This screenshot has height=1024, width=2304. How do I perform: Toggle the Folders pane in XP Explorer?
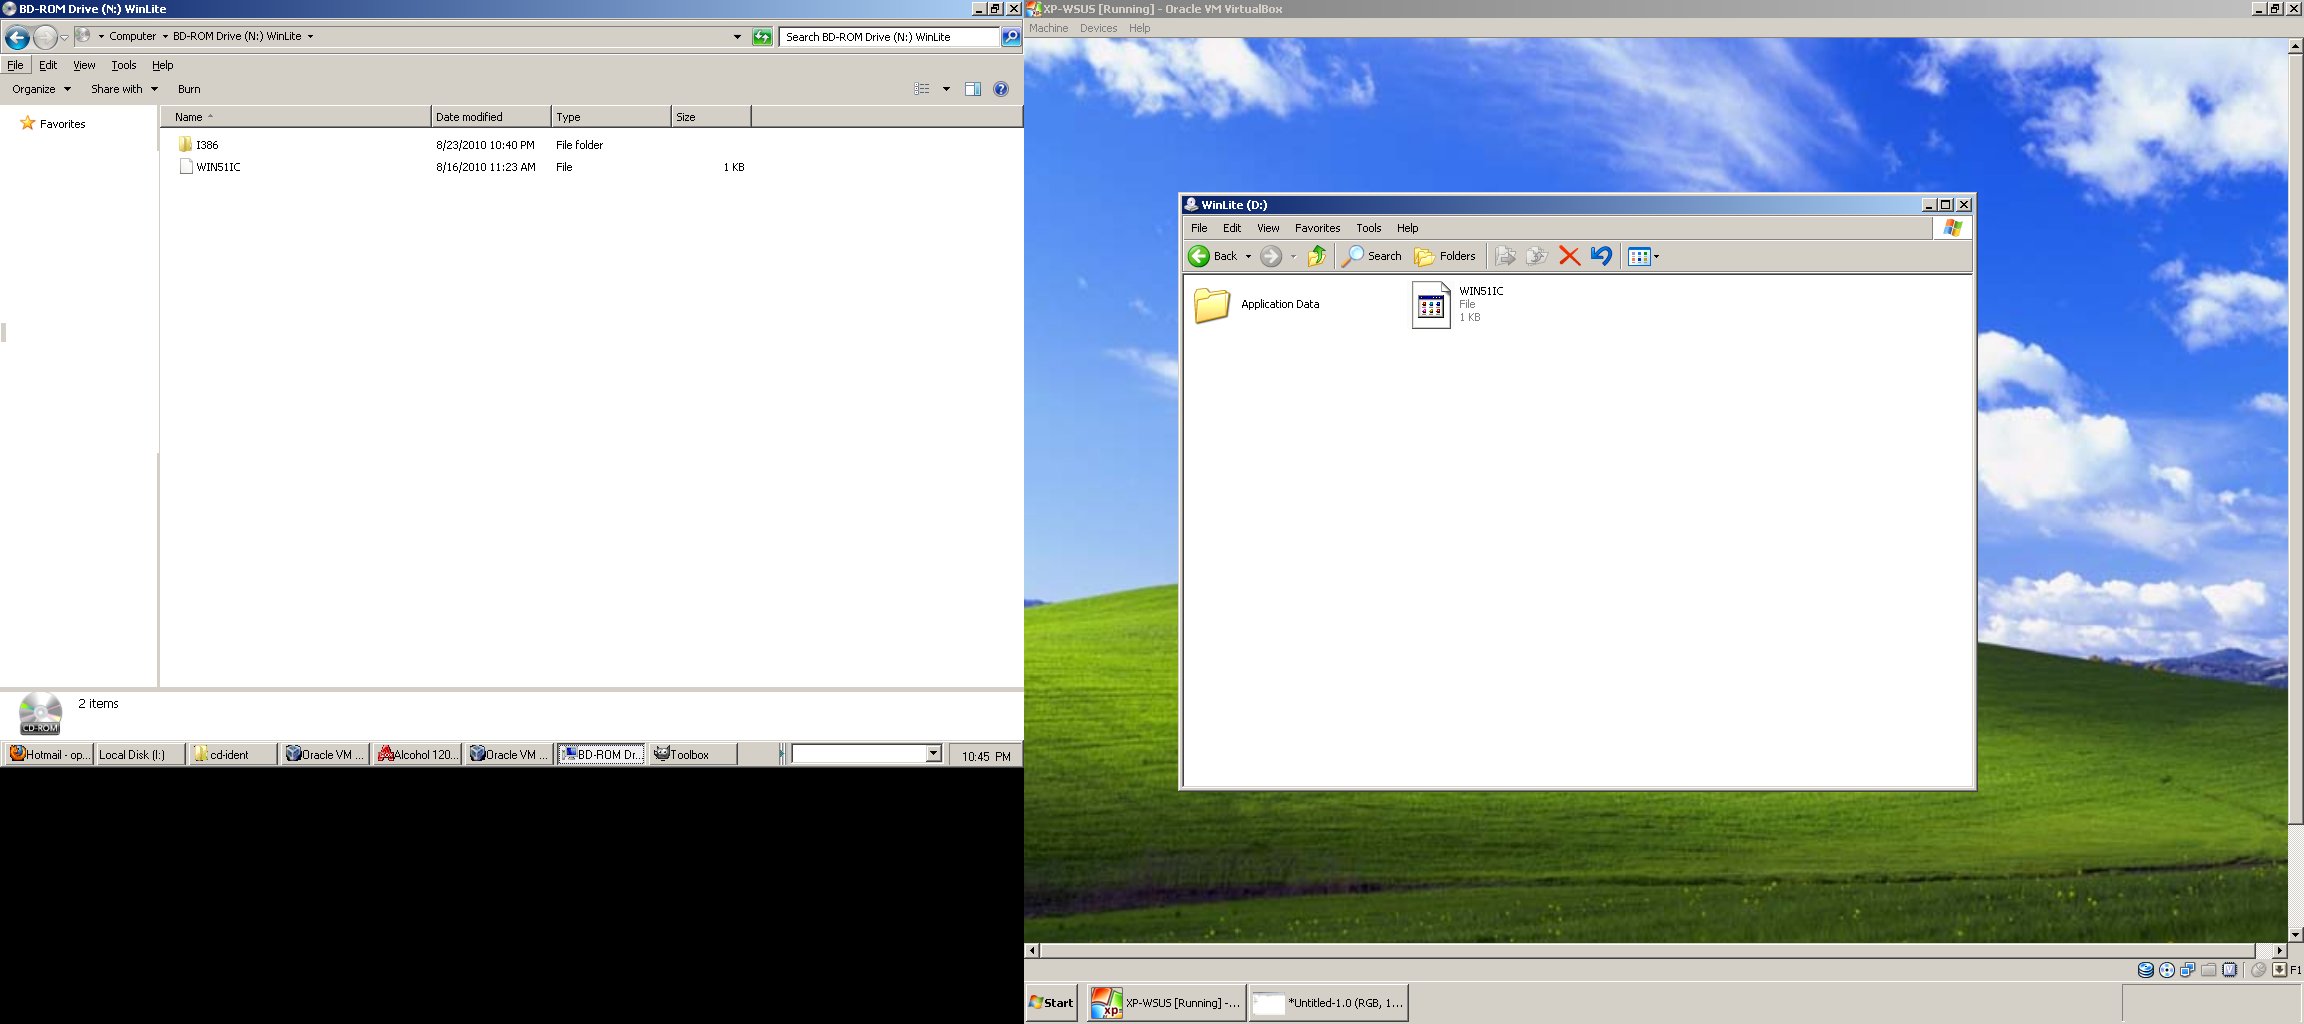[1445, 256]
